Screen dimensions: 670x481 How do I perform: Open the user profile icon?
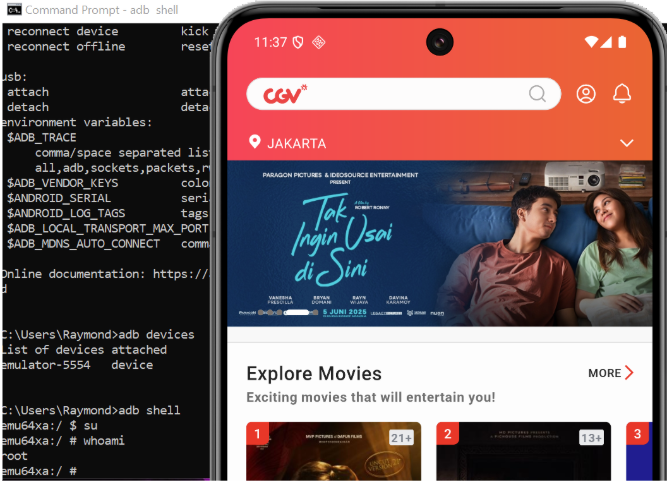[x=586, y=94]
